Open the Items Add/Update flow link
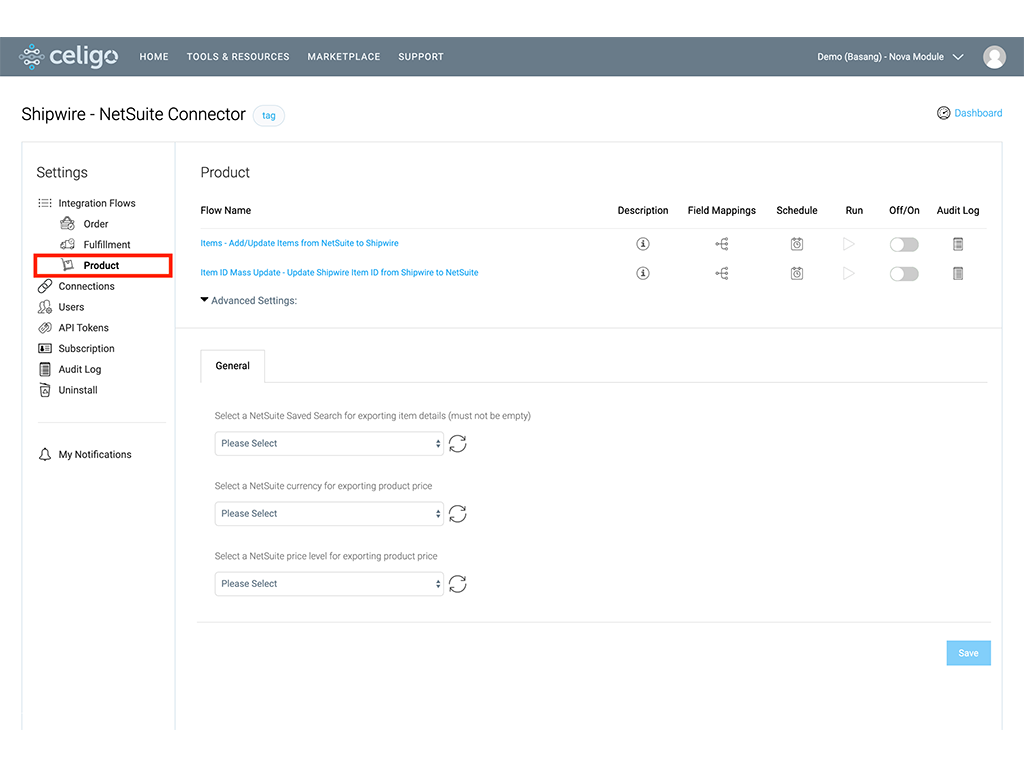This screenshot has height=768, width=1024. pos(299,243)
